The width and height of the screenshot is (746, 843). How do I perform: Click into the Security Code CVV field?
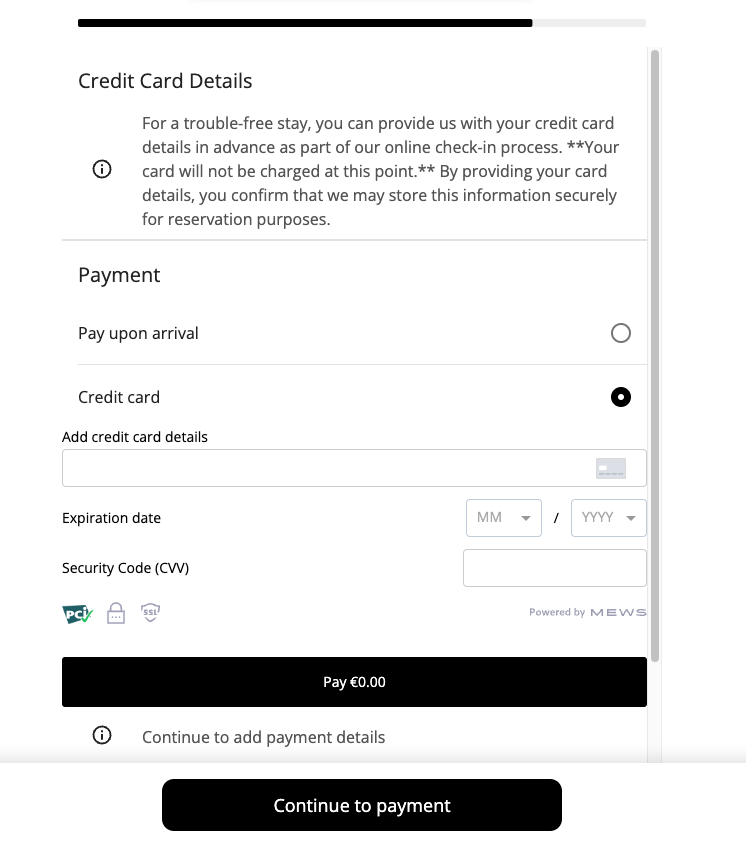point(554,568)
